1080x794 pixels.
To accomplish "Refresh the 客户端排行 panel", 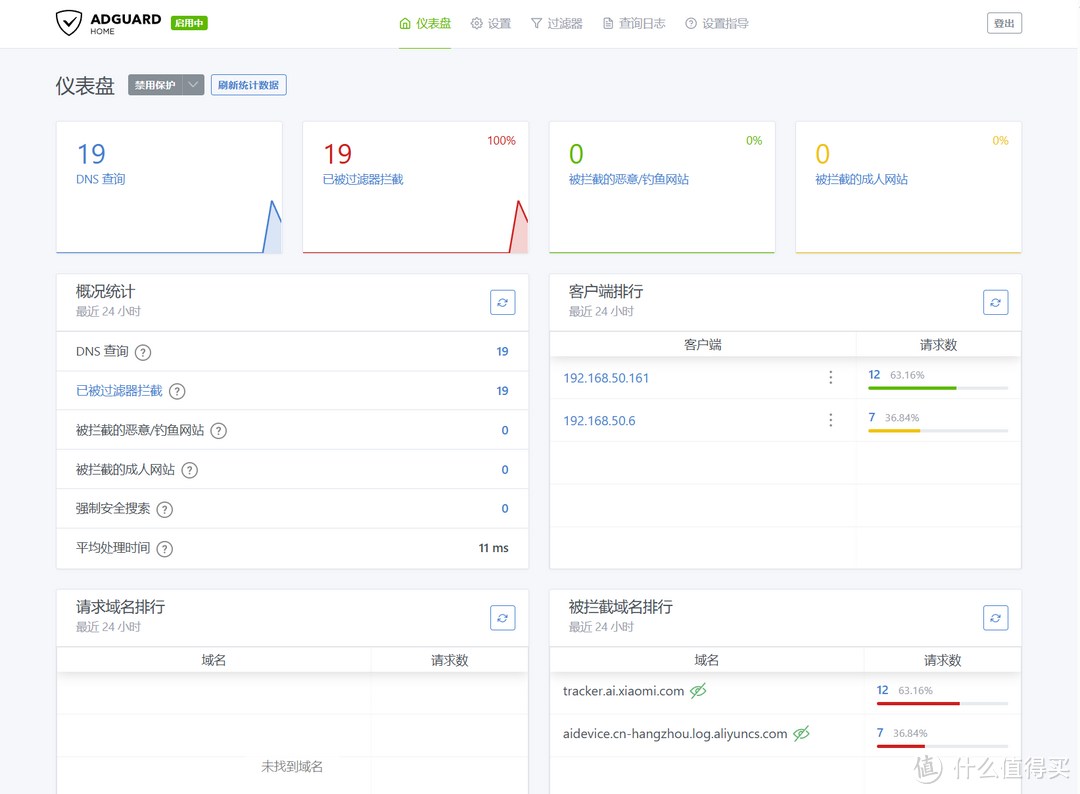I will (995, 302).
